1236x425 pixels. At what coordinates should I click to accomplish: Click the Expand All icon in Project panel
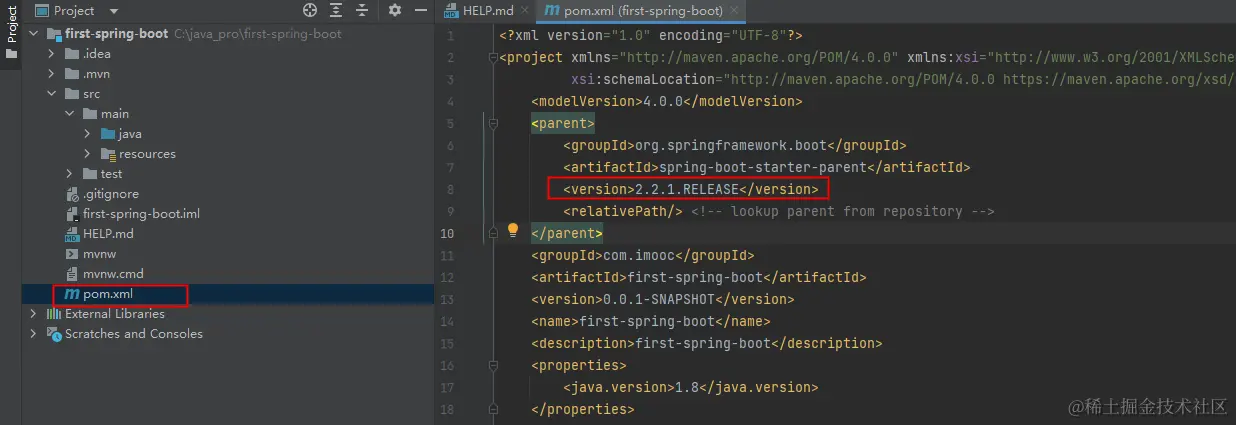pyautogui.click(x=338, y=10)
